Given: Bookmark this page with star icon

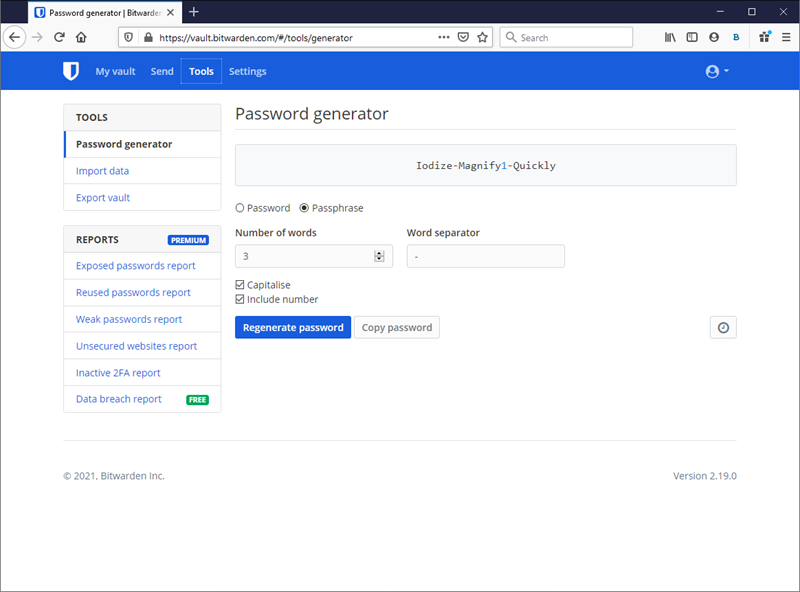Looking at the screenshot, I should click(x=482, y=37).
